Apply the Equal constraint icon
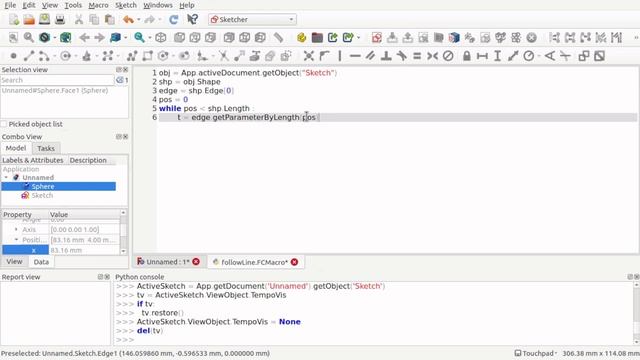This screenshot has width=640, height=360. coord(417,56)
